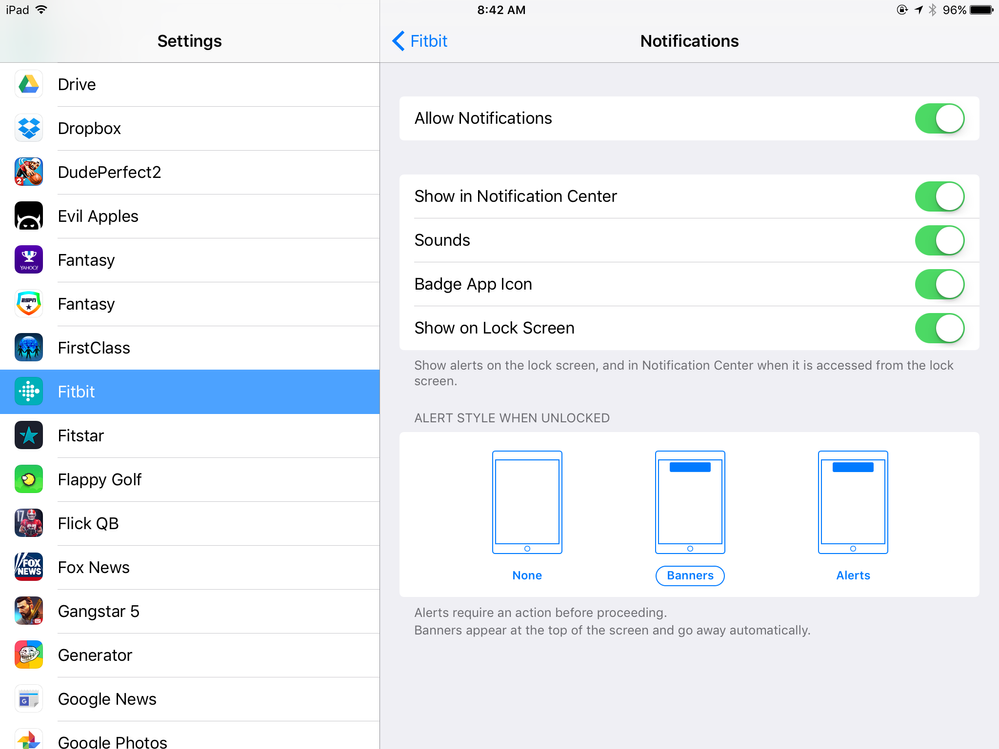
Task: Tap the Flappy Golf app icon
Action: 29,480
